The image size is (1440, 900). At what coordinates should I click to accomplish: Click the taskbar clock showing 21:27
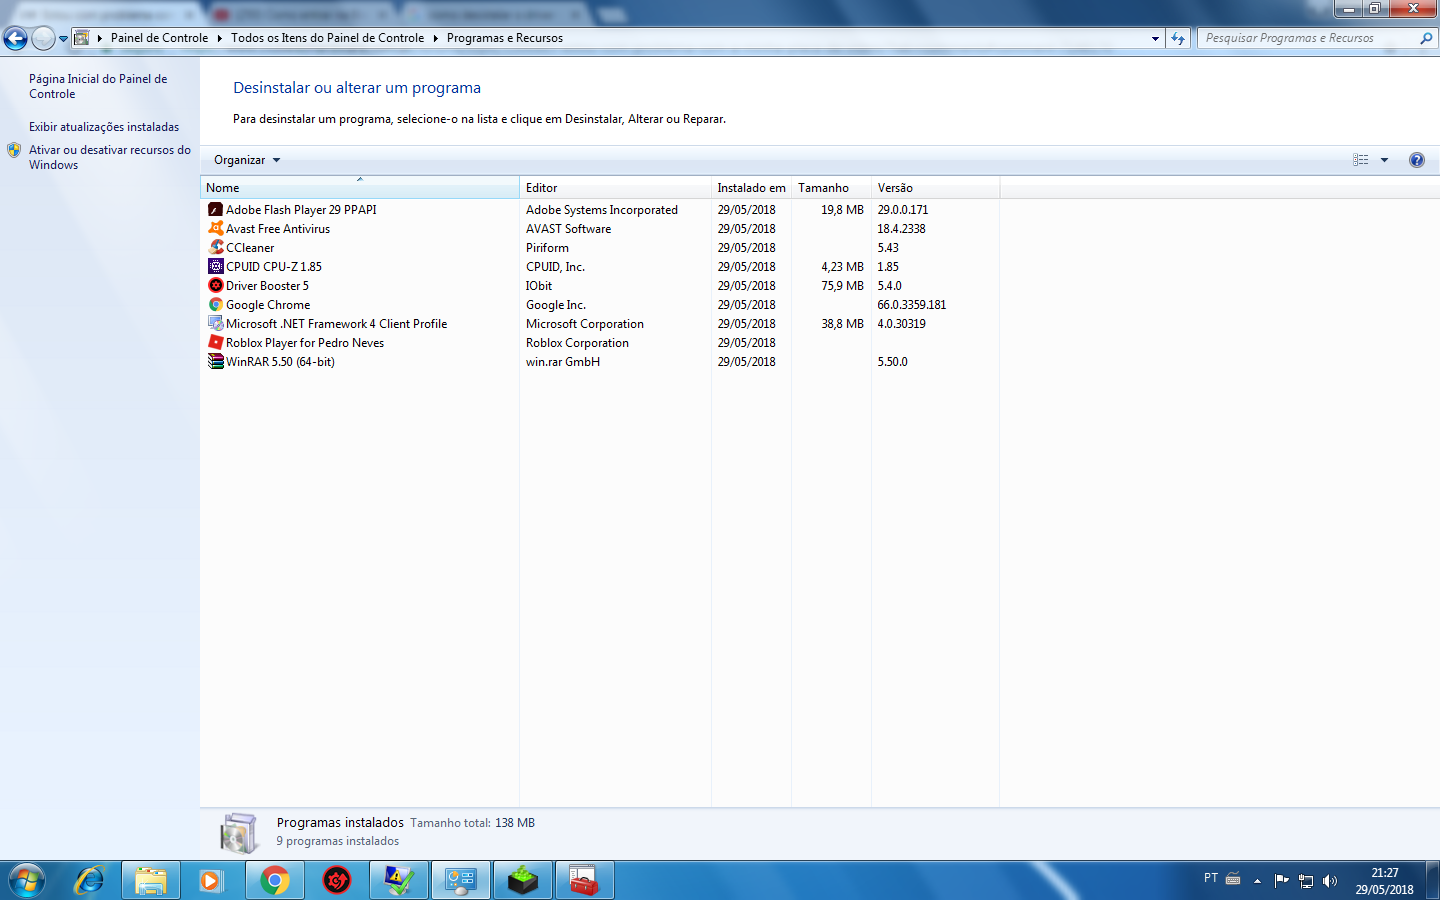[1384, 881]
